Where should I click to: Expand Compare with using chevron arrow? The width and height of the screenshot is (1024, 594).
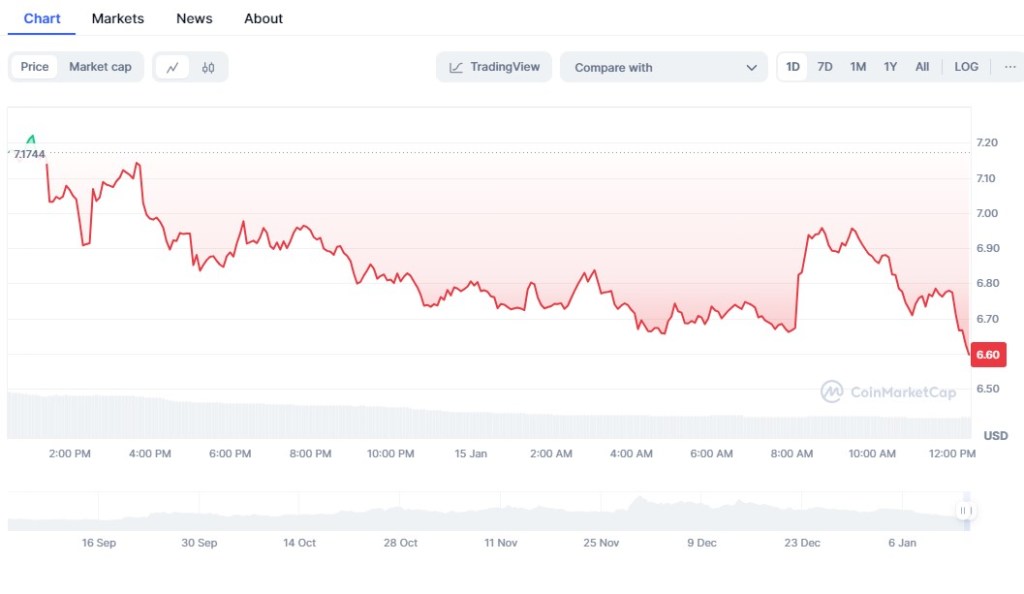click(x=751, y=67)
